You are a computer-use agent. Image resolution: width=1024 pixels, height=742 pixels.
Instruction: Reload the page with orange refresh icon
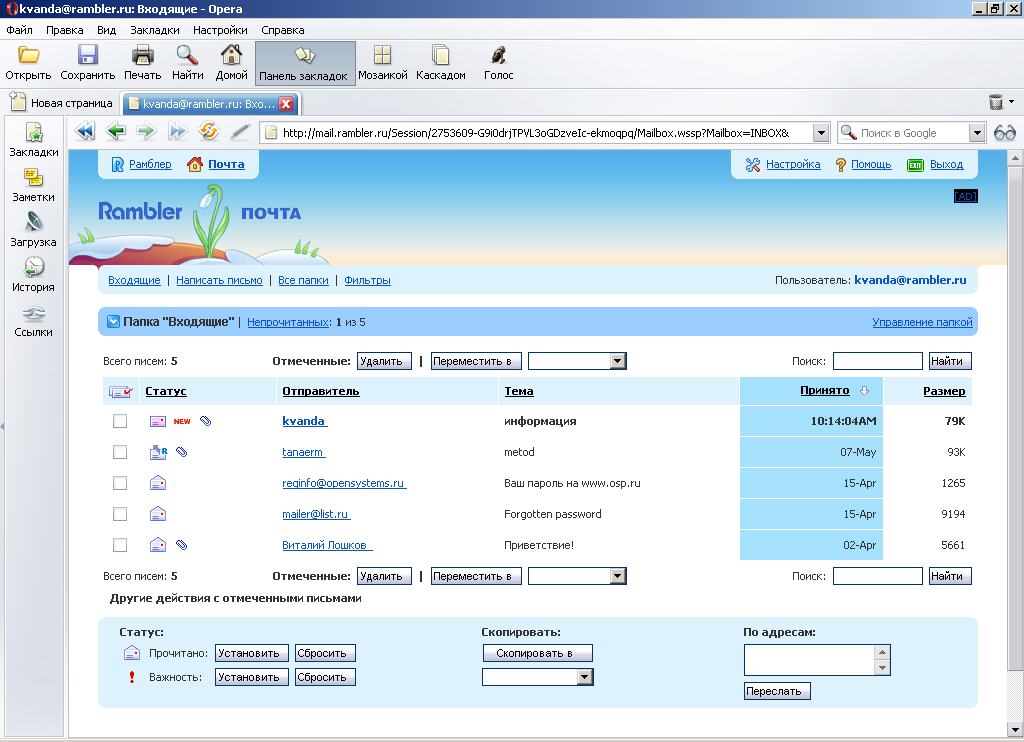coord(208,131)
